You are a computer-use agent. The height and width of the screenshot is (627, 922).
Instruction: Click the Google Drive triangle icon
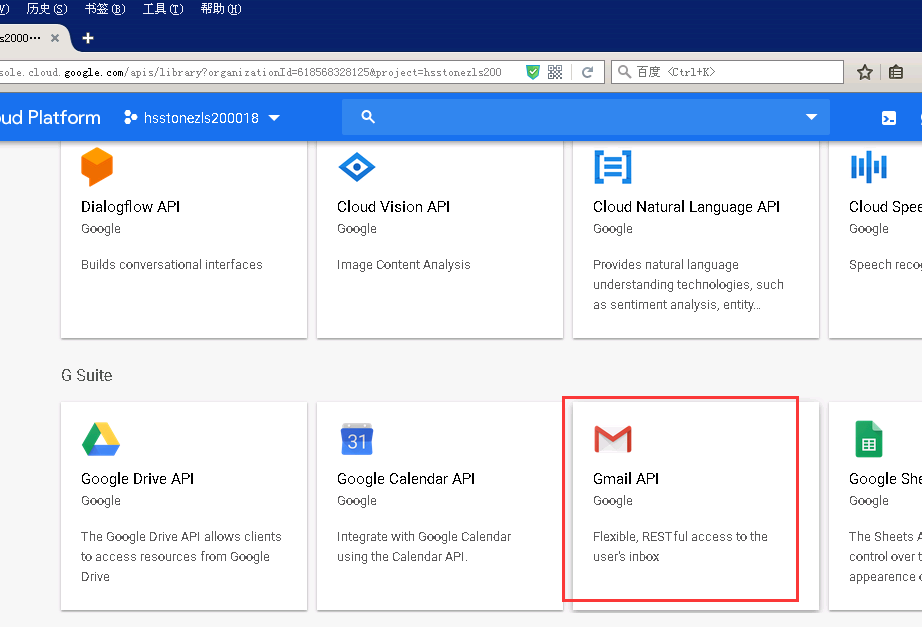coord(101,439)
